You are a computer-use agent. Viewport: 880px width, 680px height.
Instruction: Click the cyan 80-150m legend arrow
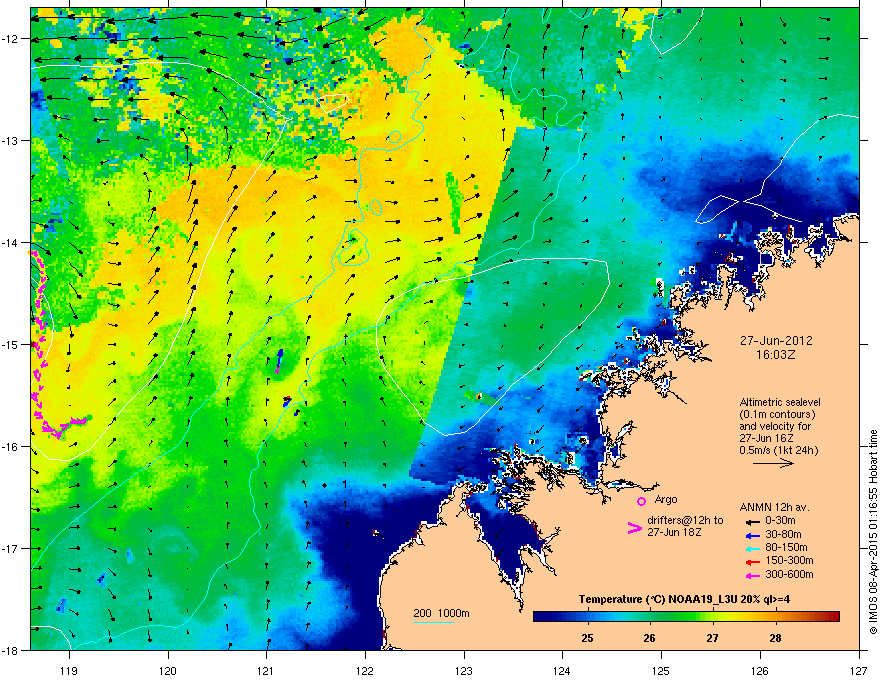751,548
